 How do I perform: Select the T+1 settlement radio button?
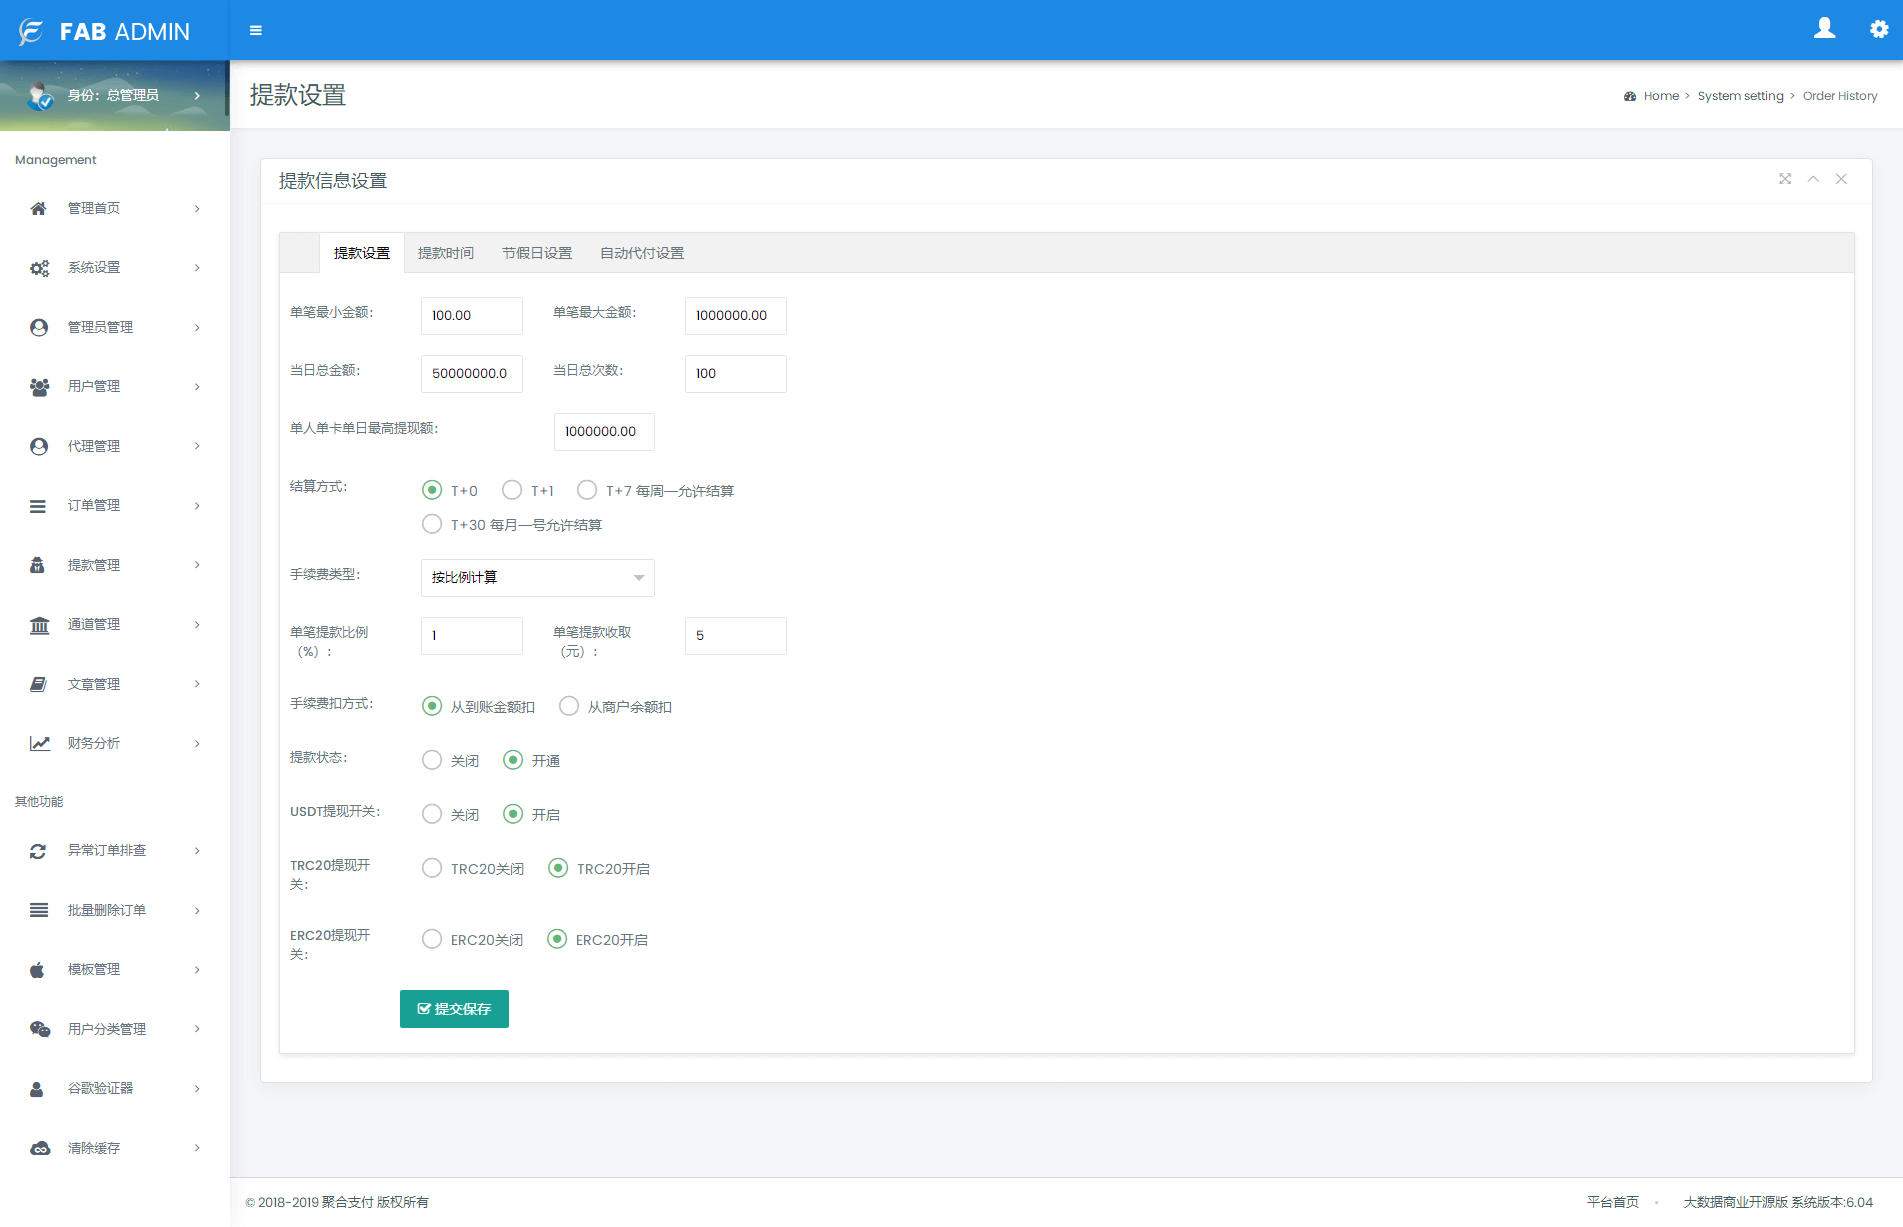coord(512,490)
